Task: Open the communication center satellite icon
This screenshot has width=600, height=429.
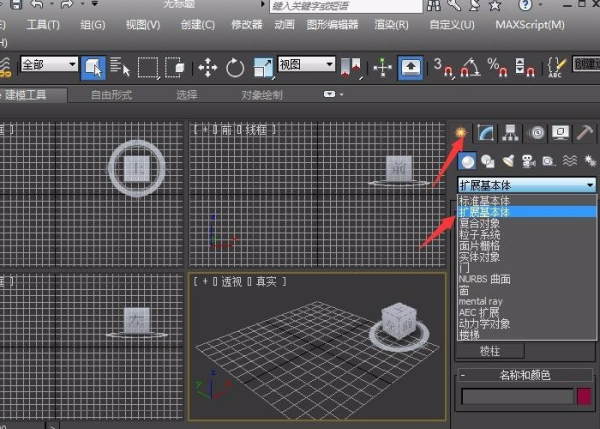Action: coord(474,5)
